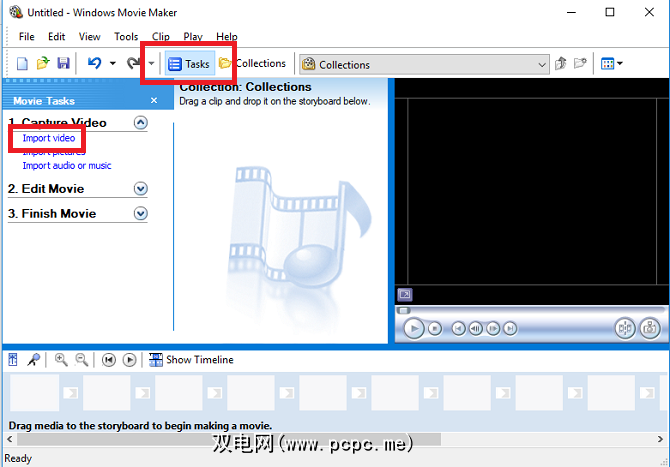Click the Redo arrow icon

coord(133,63)
